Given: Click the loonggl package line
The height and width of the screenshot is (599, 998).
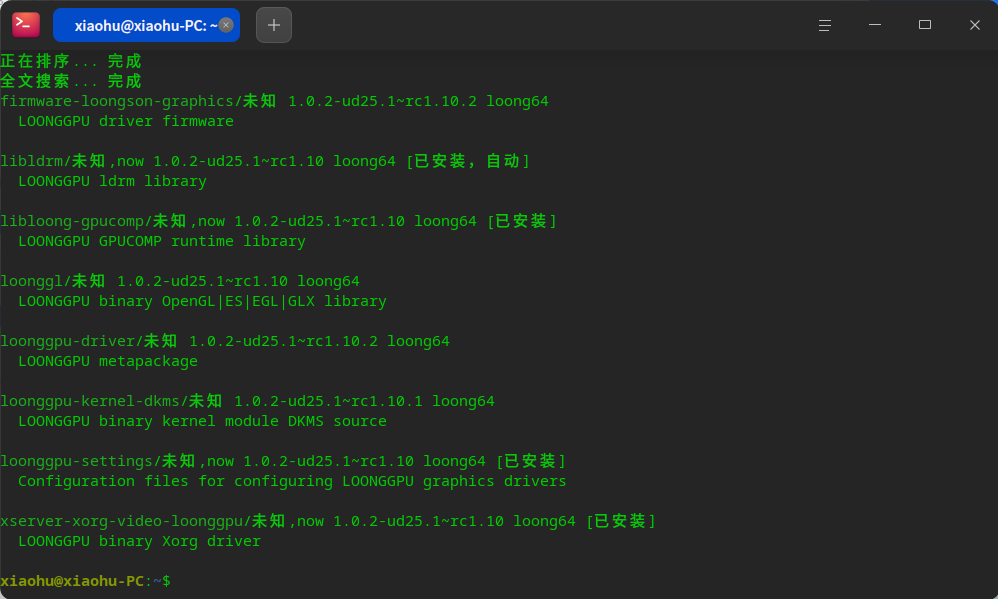Looking at the screenshot, I should (180, 281).
